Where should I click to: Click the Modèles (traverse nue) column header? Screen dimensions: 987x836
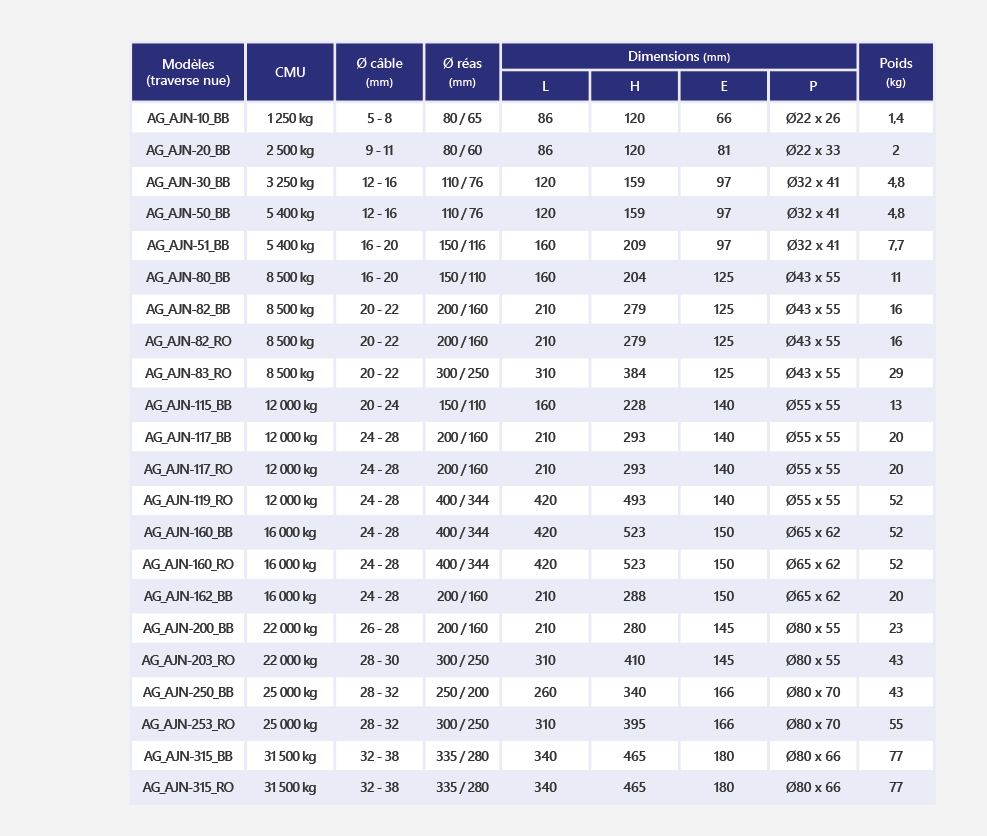pos(188,72)
